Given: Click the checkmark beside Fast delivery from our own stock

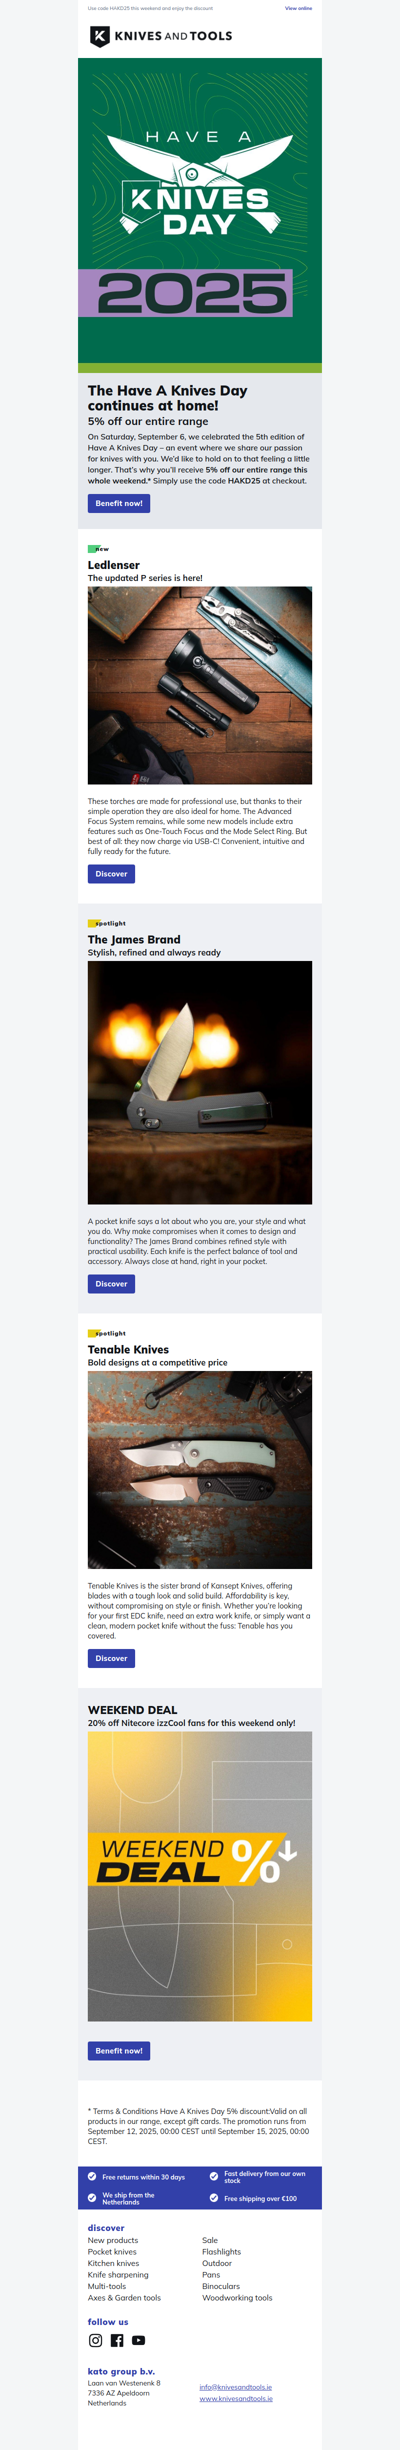Looking at the screenshot, I should point(214,2176).
